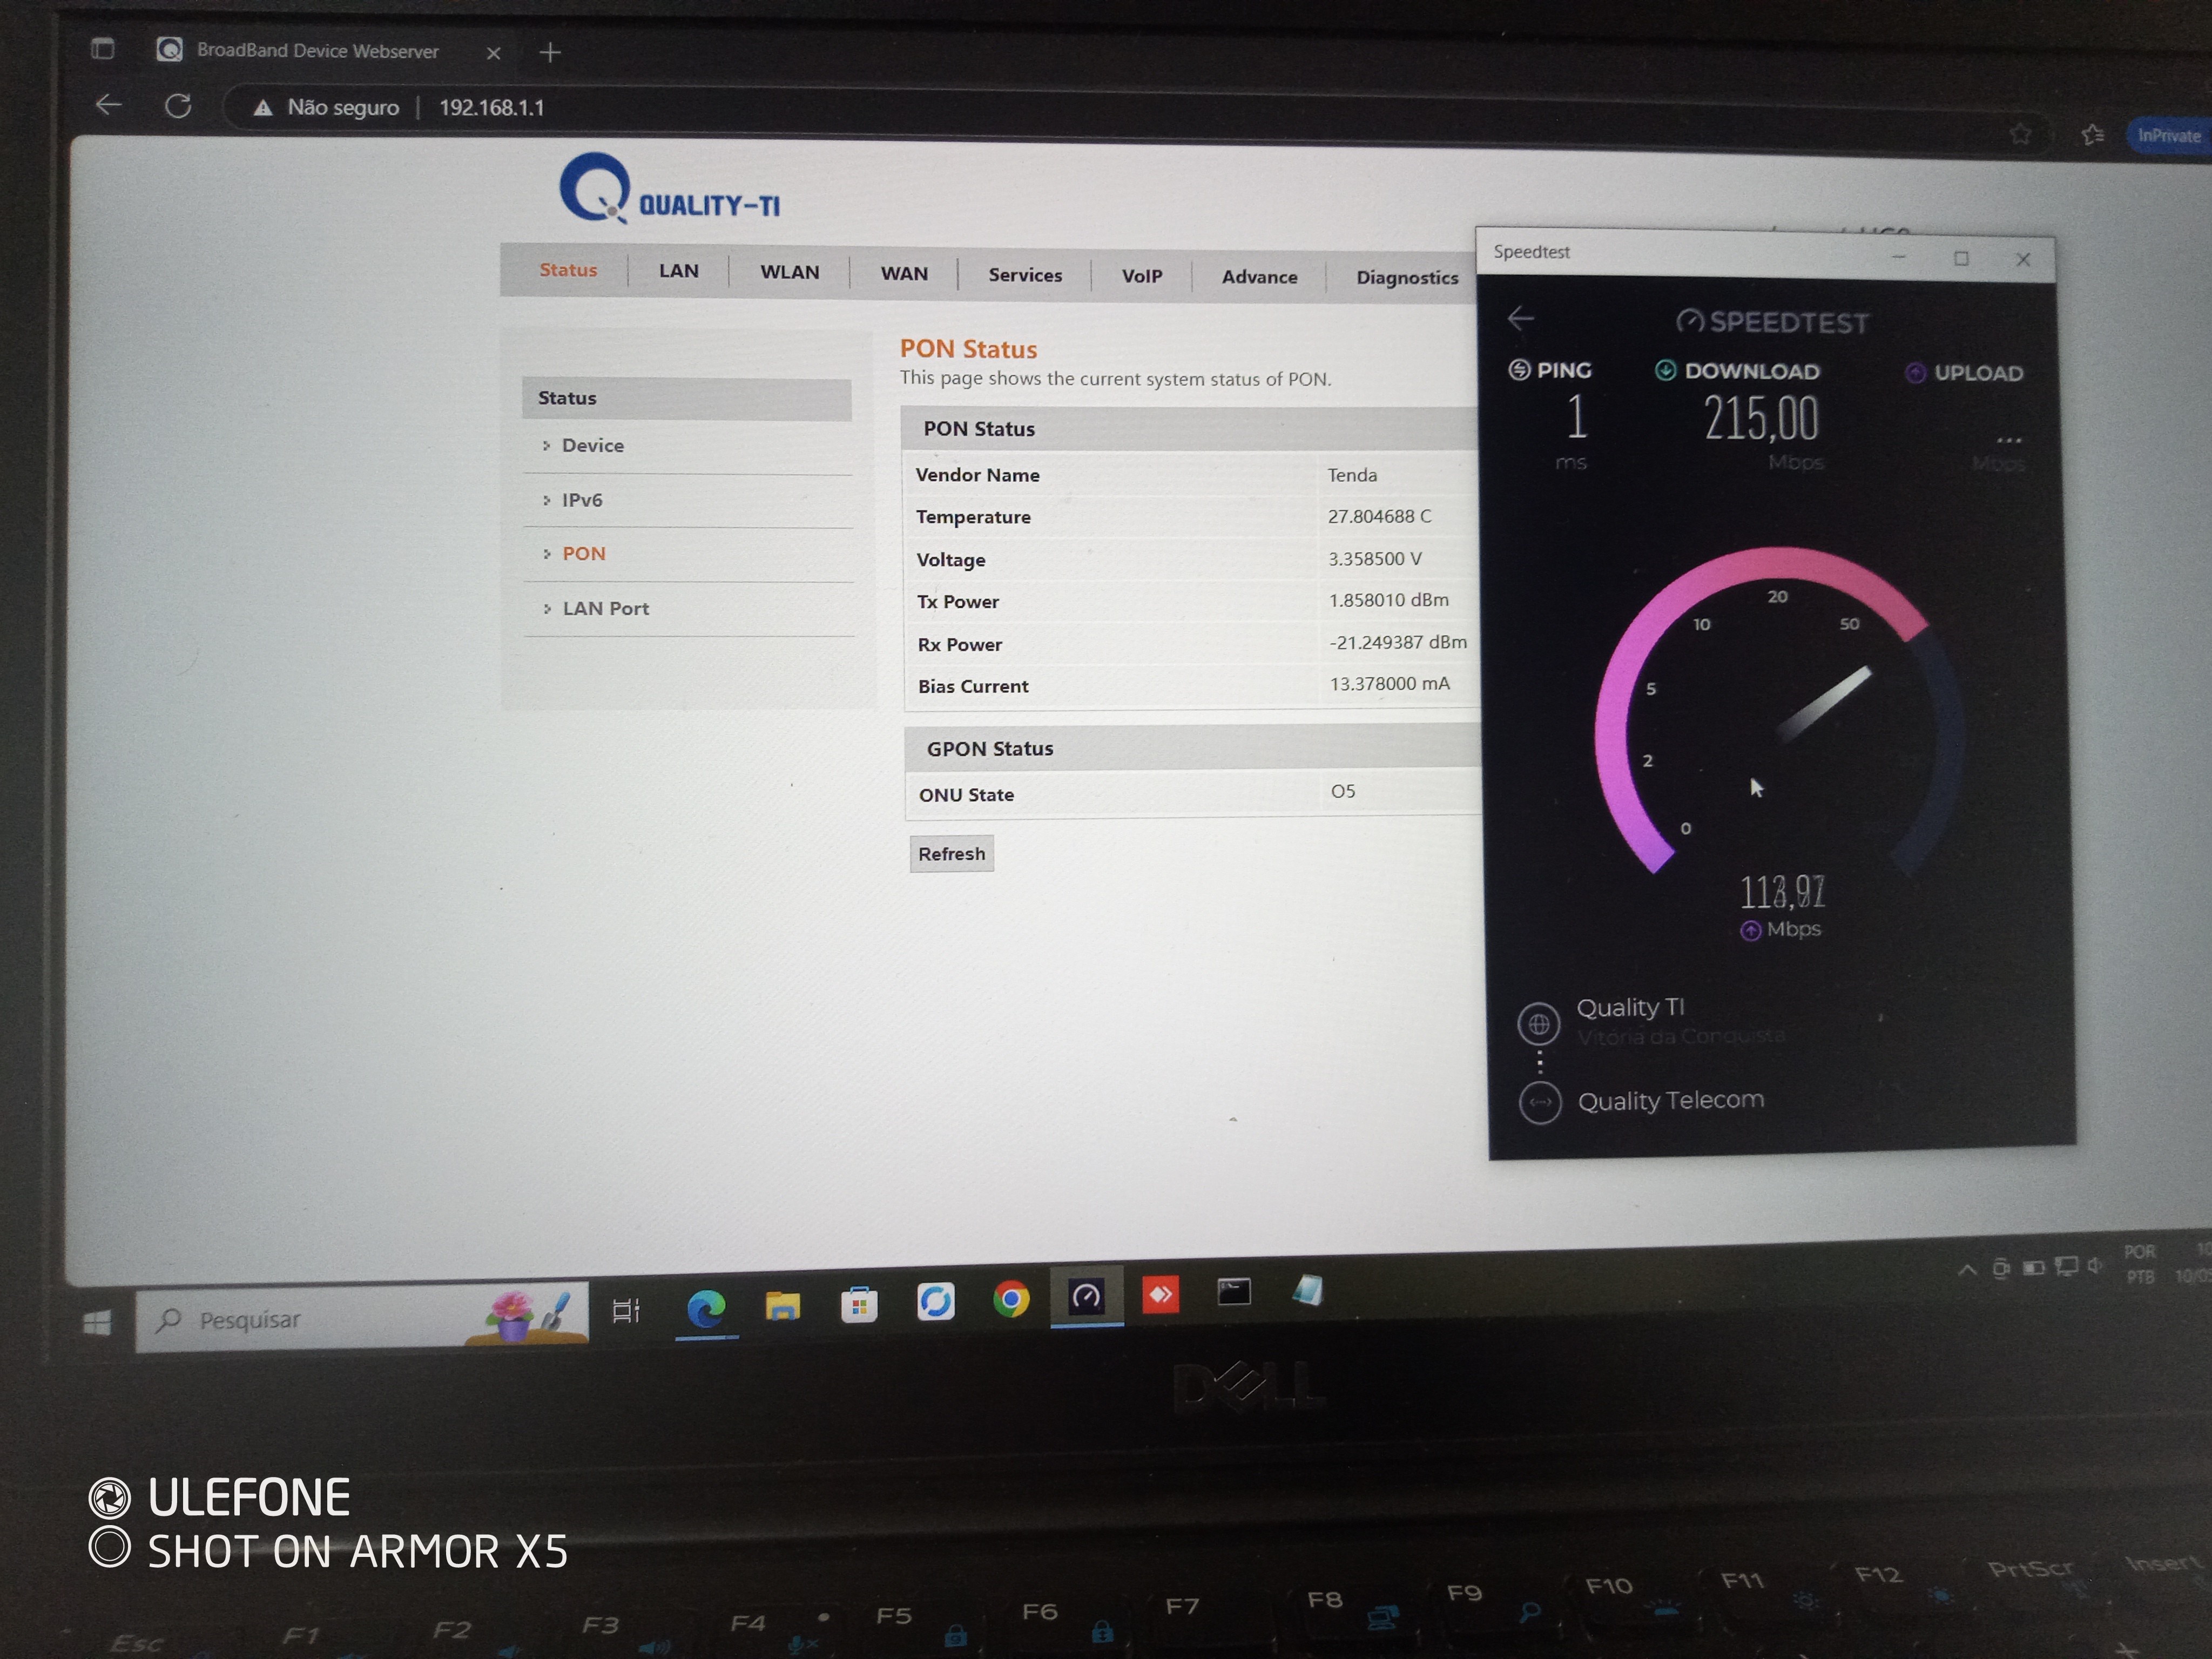Viewport: 2212px width, 1659px height.
Task: Switch to the WLAN tab
Action: (x=789, y=272)
